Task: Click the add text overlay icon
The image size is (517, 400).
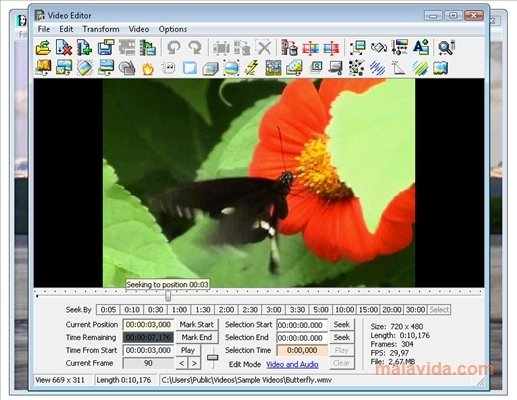Action: coord(421,48)
